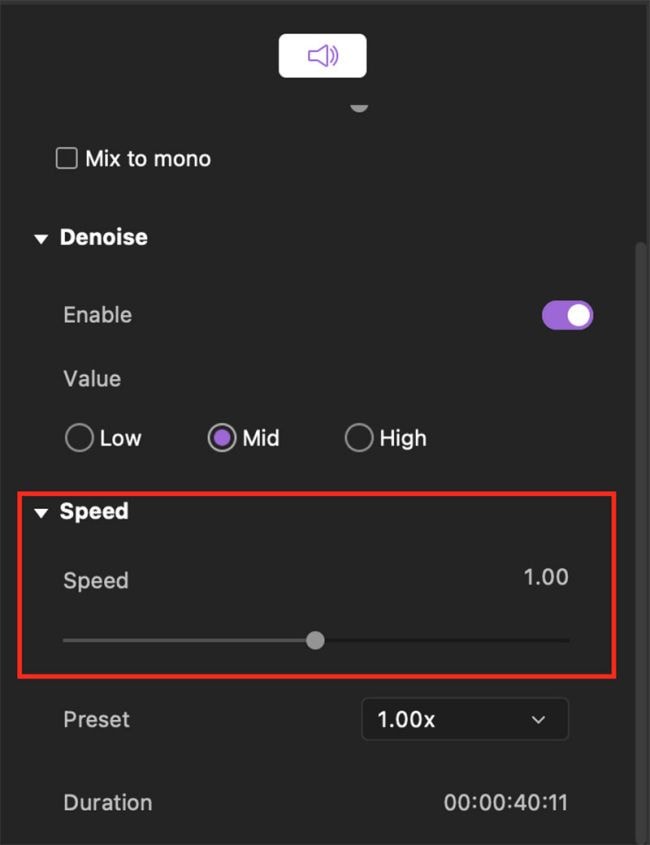The width and height of the screenshot is (650, 845).
Task: Click the far left end of Speed slider track
Action: 65,640
